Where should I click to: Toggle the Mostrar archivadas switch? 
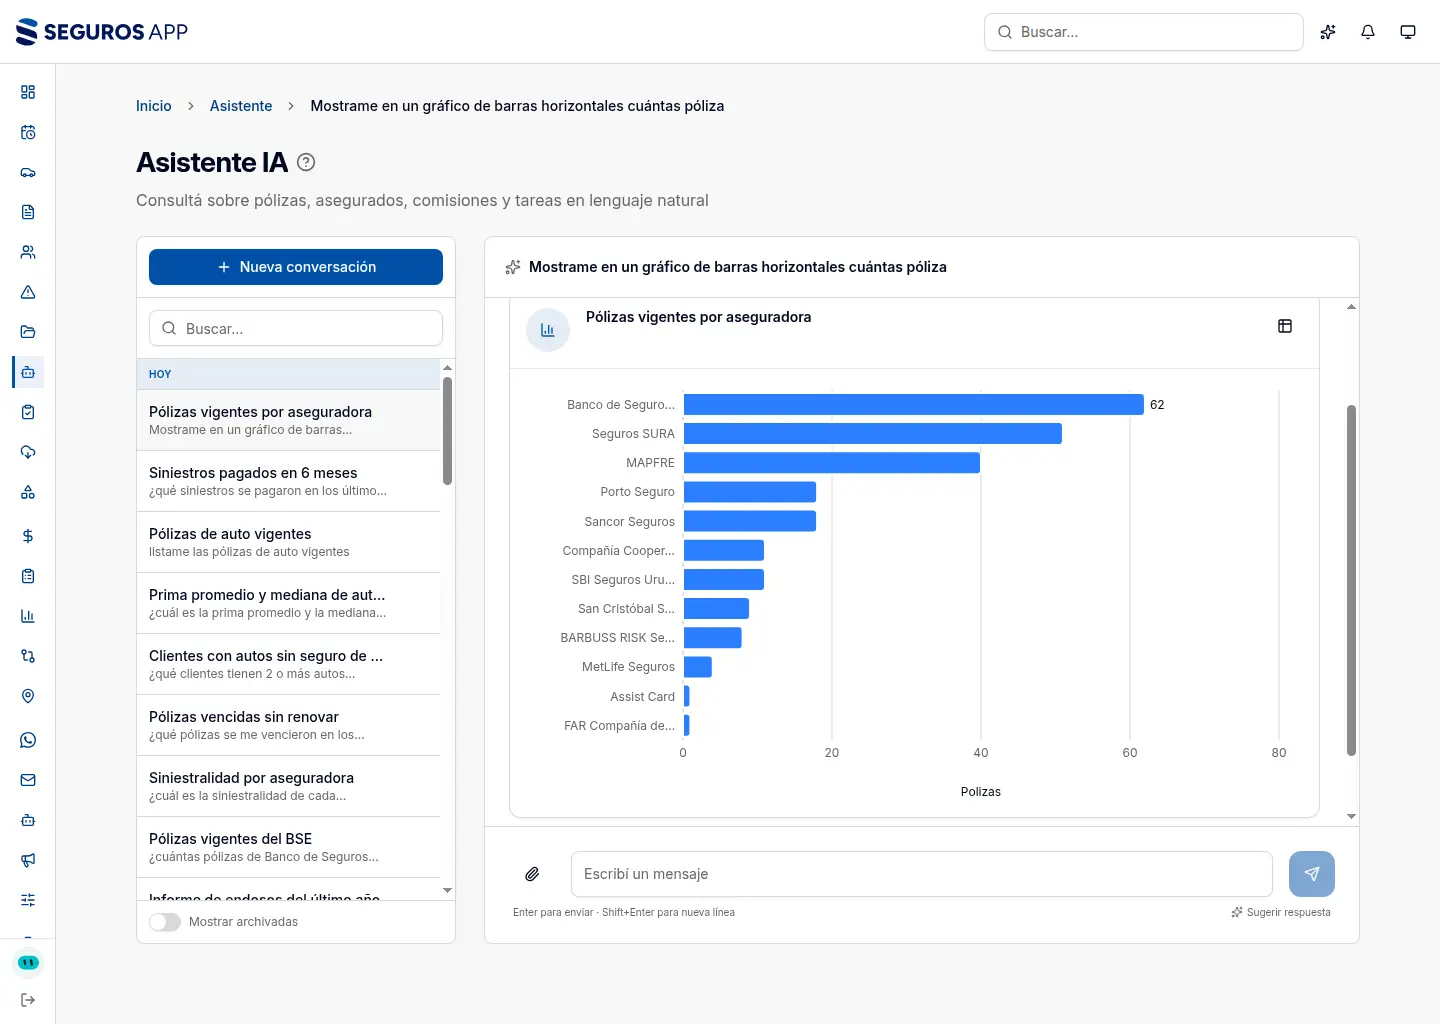click(165, 922)
